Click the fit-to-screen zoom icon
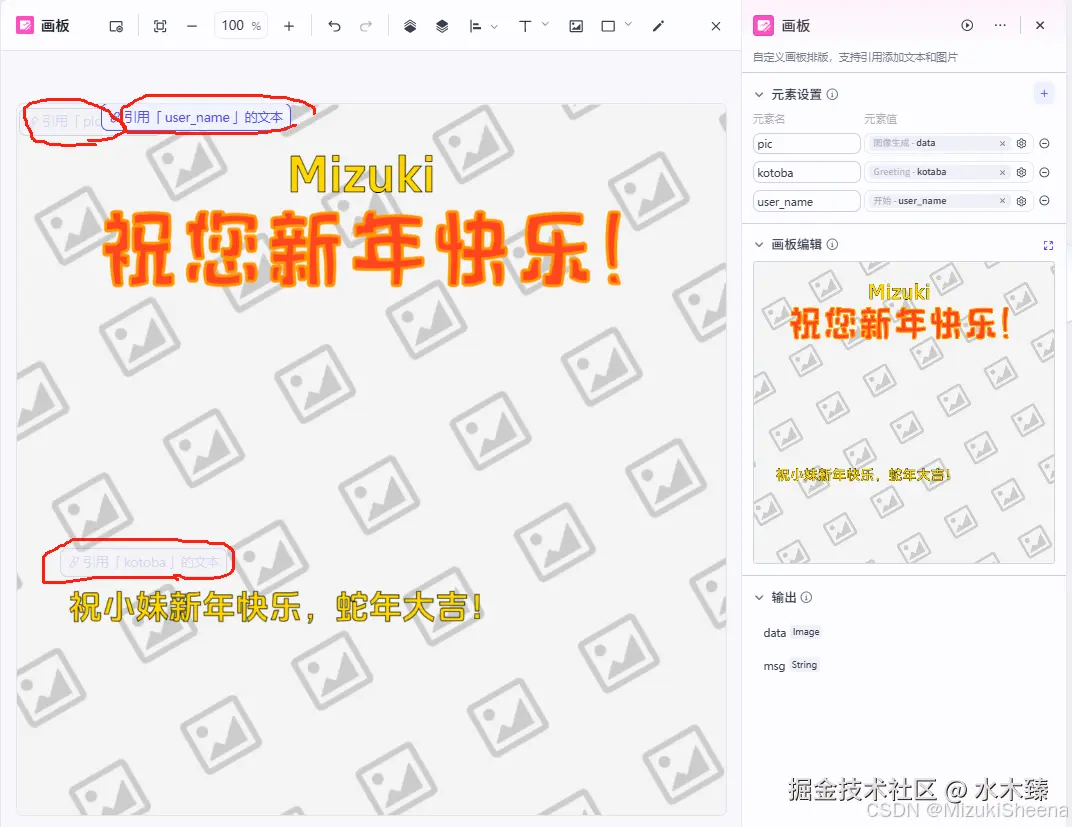1072x827 pixels. pyautogui.click(x=160, y=27)
